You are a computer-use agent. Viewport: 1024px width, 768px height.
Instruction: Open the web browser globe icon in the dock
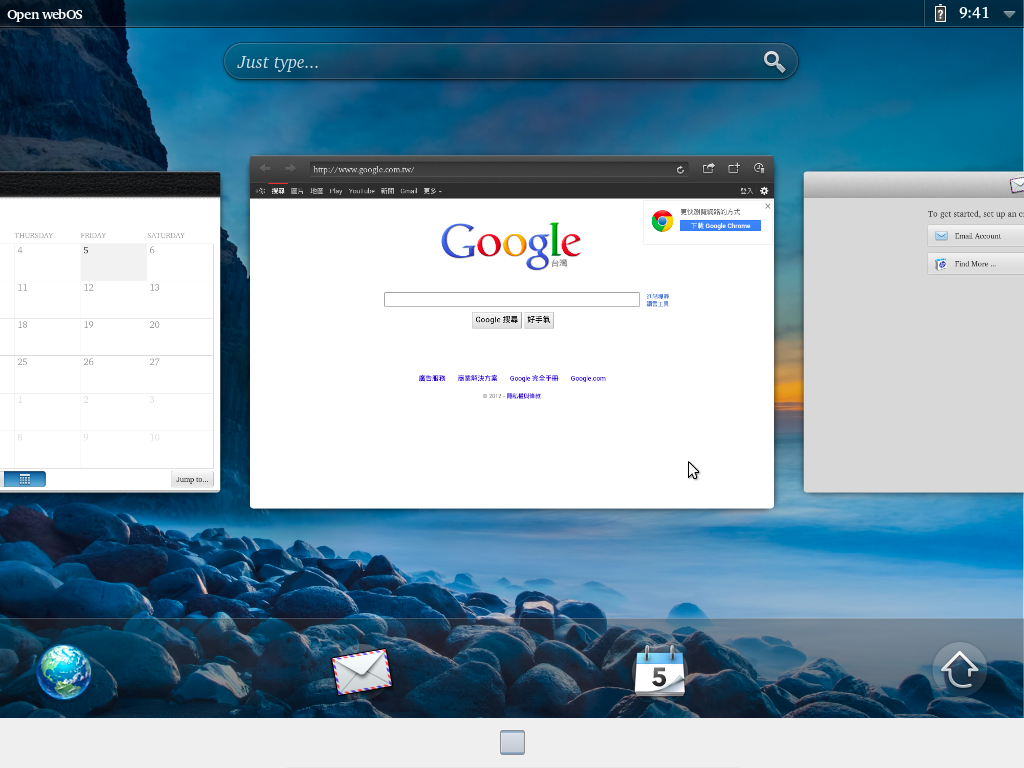click(x=64, y=672)
